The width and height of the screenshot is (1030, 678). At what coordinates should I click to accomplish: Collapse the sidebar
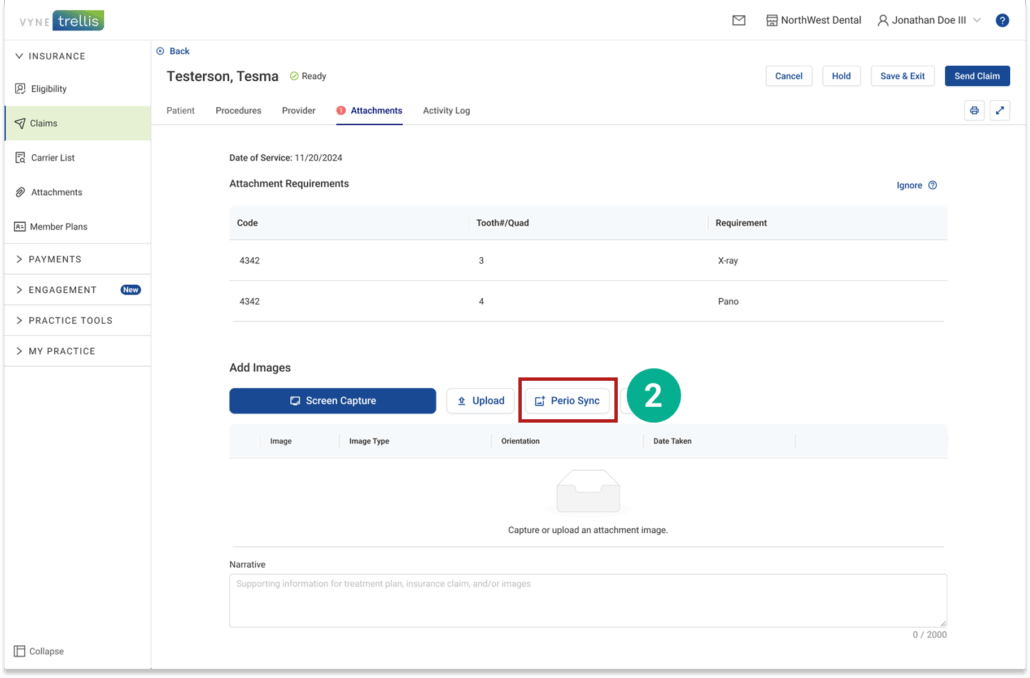point(40,651)
